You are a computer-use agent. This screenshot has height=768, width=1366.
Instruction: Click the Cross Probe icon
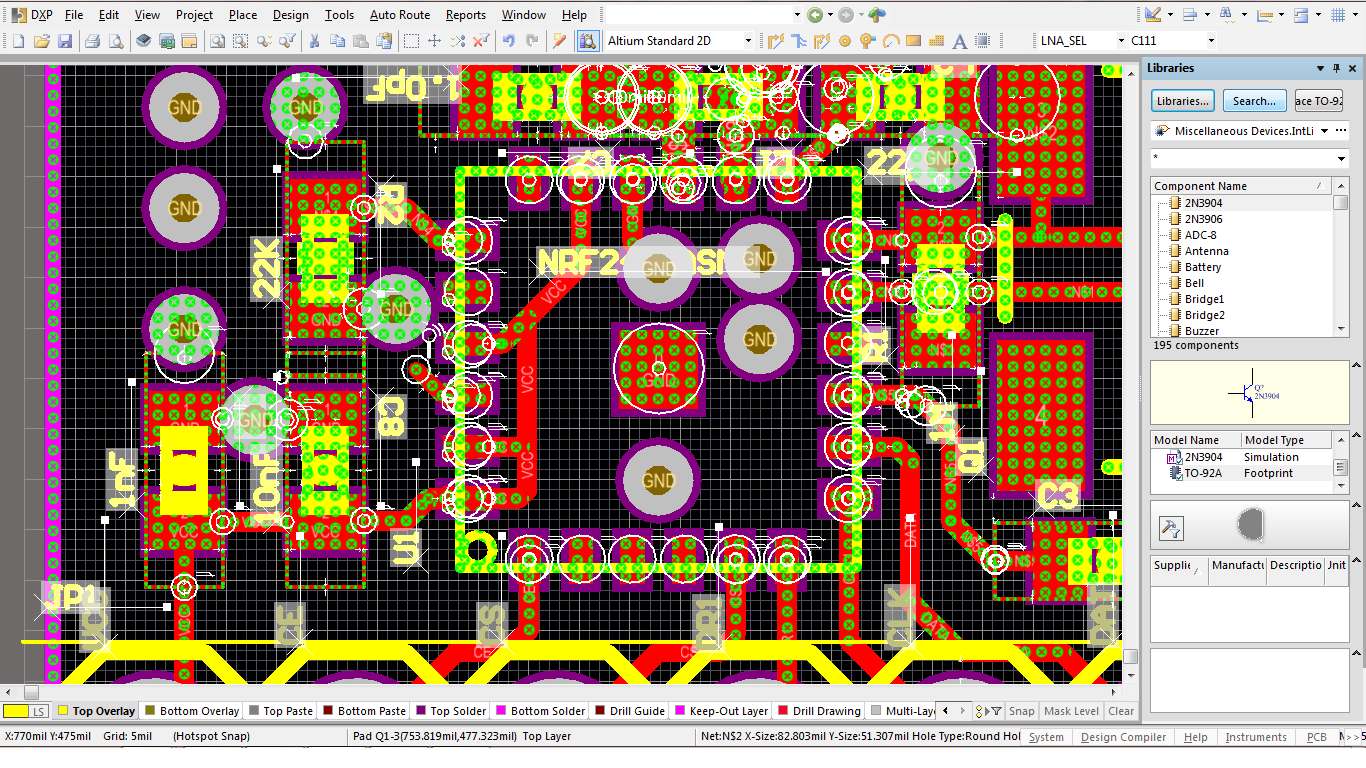click(559, 41)
